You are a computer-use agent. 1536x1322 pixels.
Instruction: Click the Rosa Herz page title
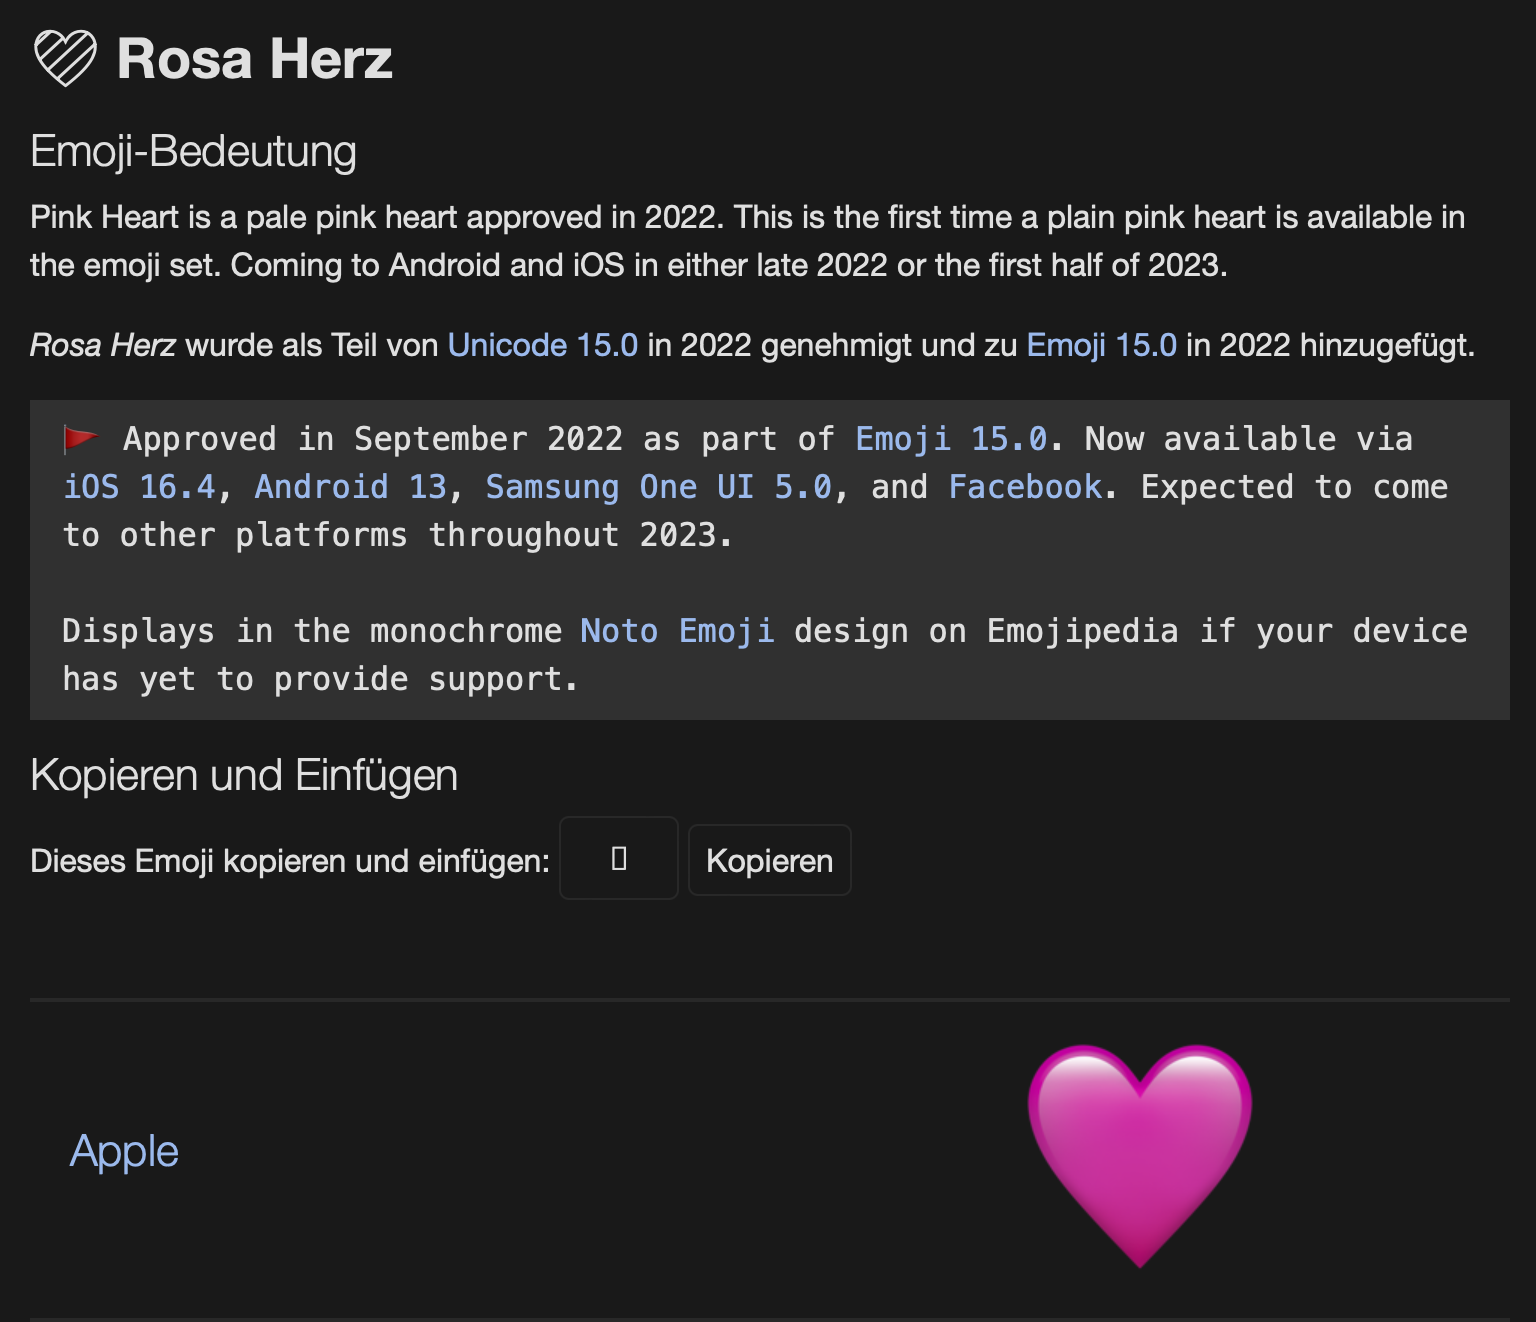(x=254, y=58)
